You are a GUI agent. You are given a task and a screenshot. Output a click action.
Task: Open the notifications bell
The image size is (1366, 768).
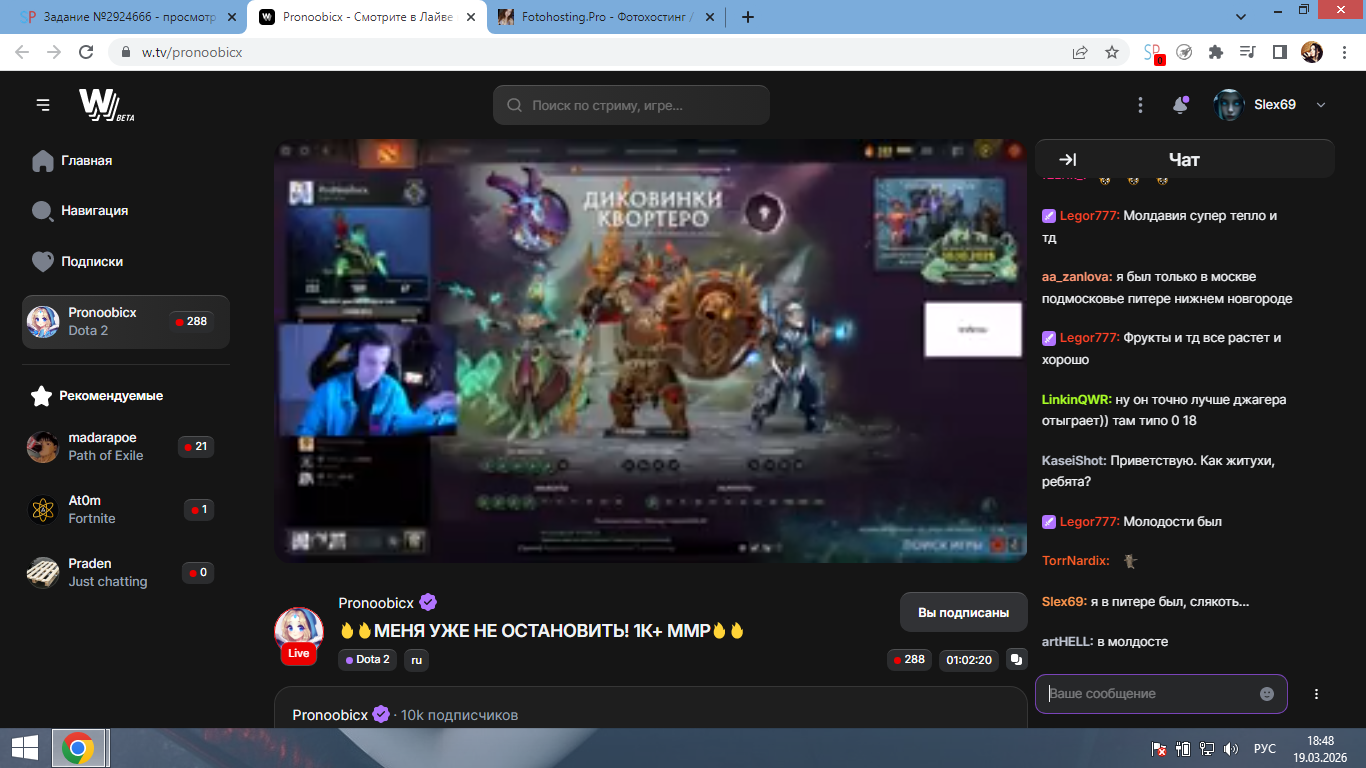1180,105
